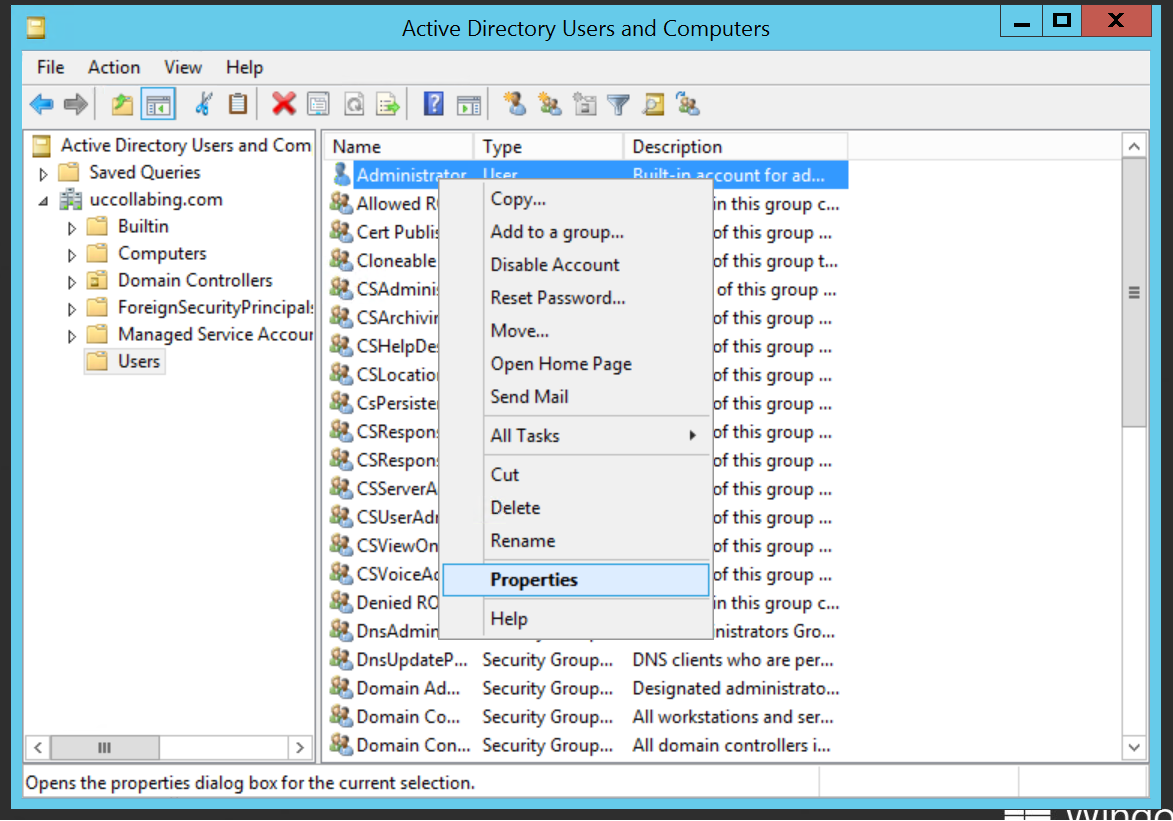Screen dimensions: 1173x821
Task: Create a new user via the toolbar icon
Action: (x=515, y=104)
